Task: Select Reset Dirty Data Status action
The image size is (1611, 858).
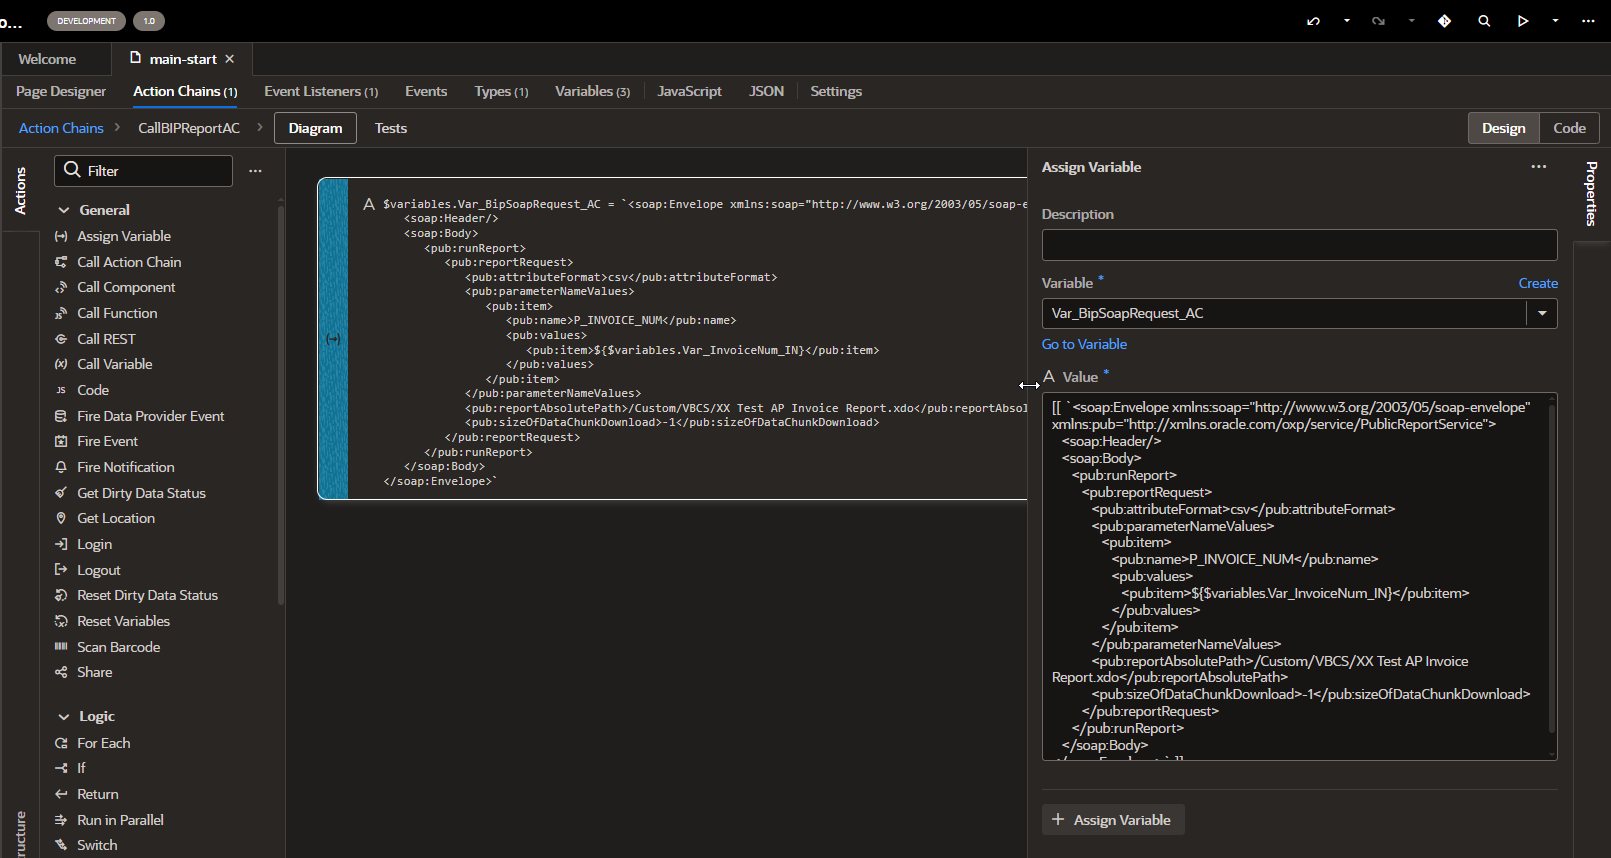Action: (x=147, y=595)
